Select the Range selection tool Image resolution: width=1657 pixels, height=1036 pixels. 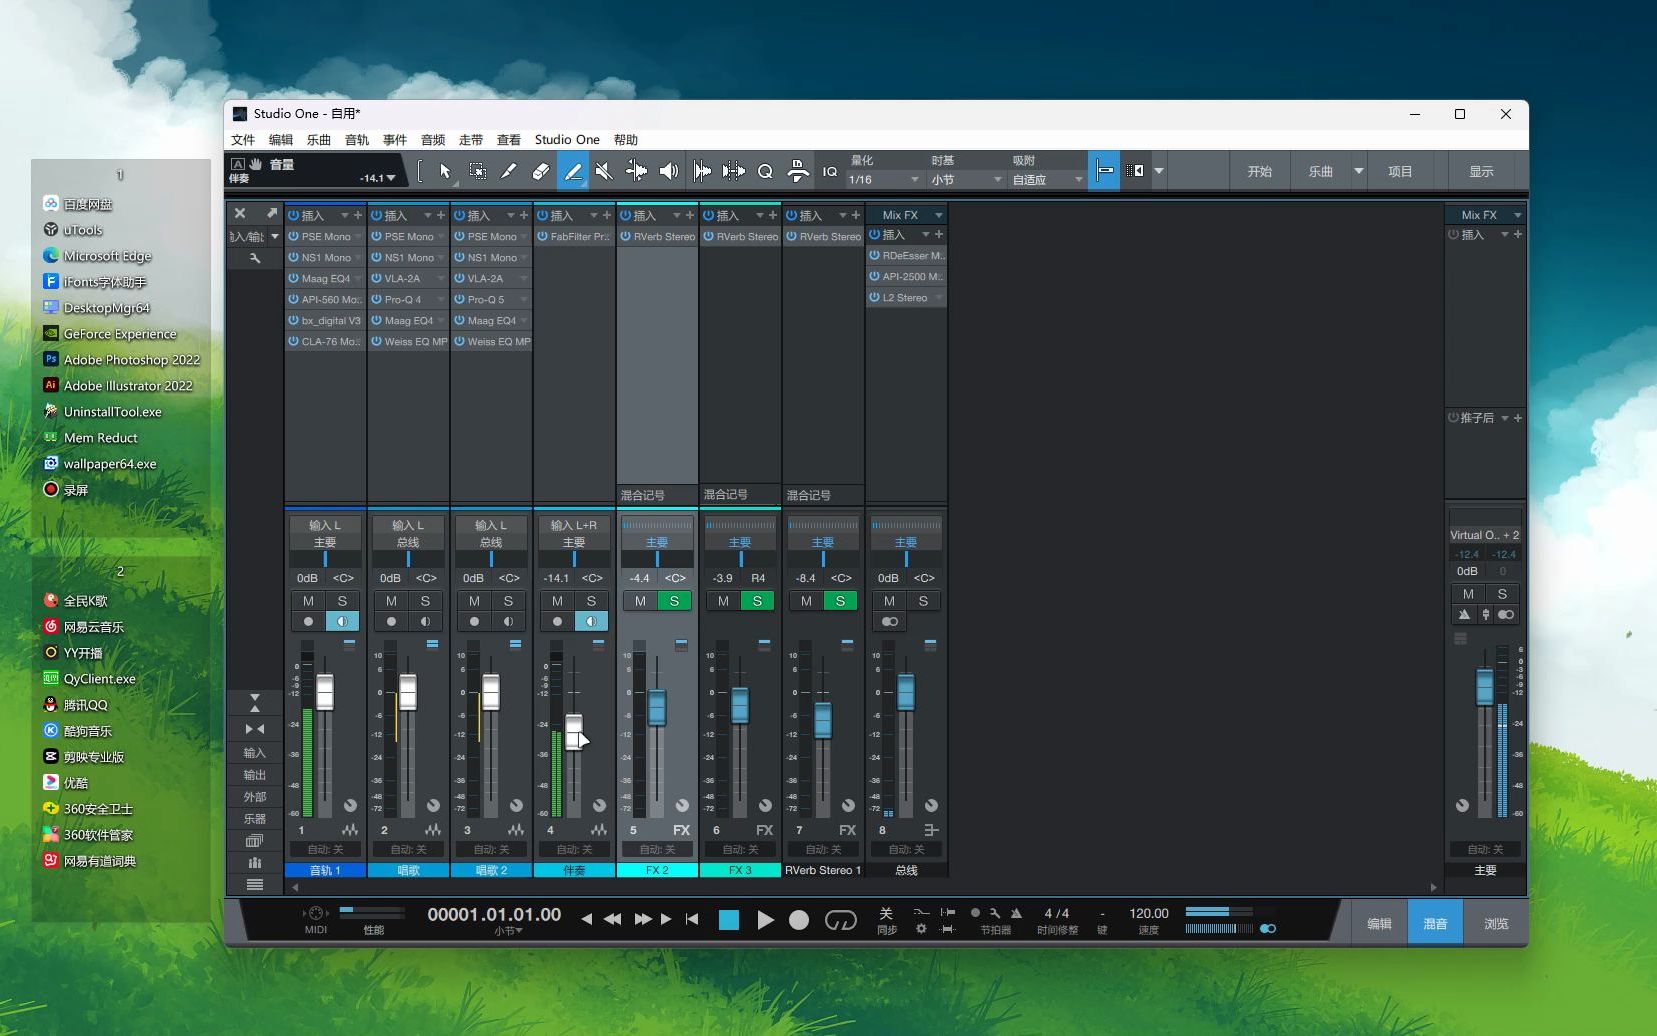point(478,171)
